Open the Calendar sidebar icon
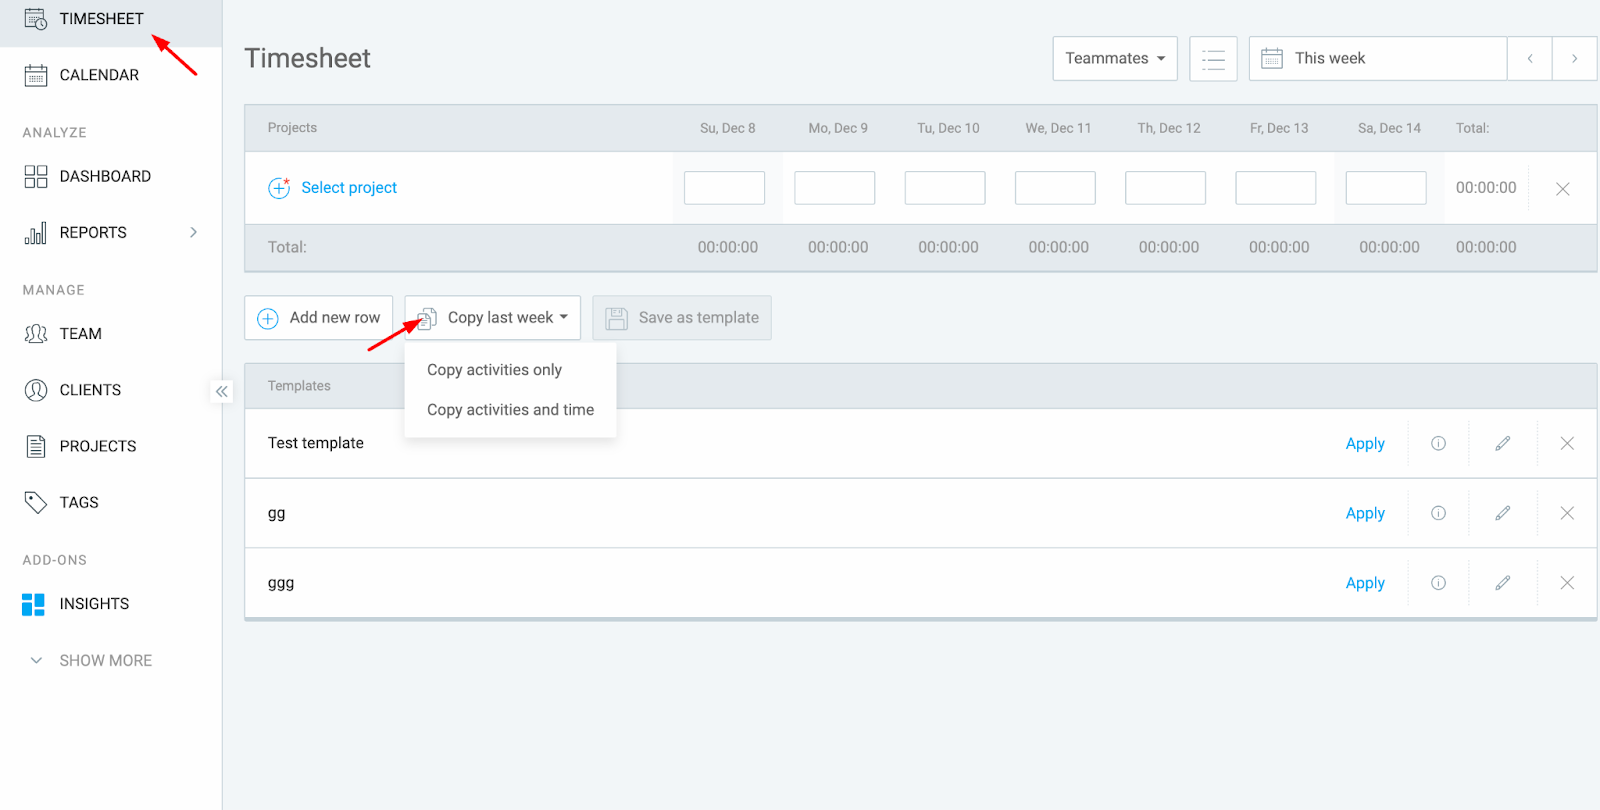Image resolution: width=1600 pixels, height=810 pixels. click(36, 75)
